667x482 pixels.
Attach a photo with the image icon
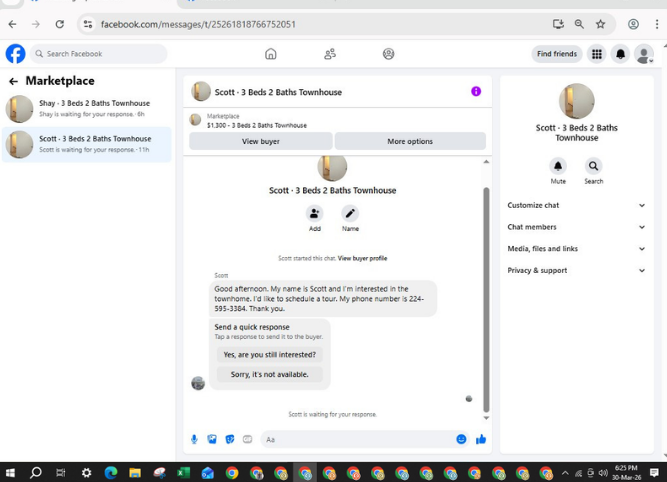212,439
